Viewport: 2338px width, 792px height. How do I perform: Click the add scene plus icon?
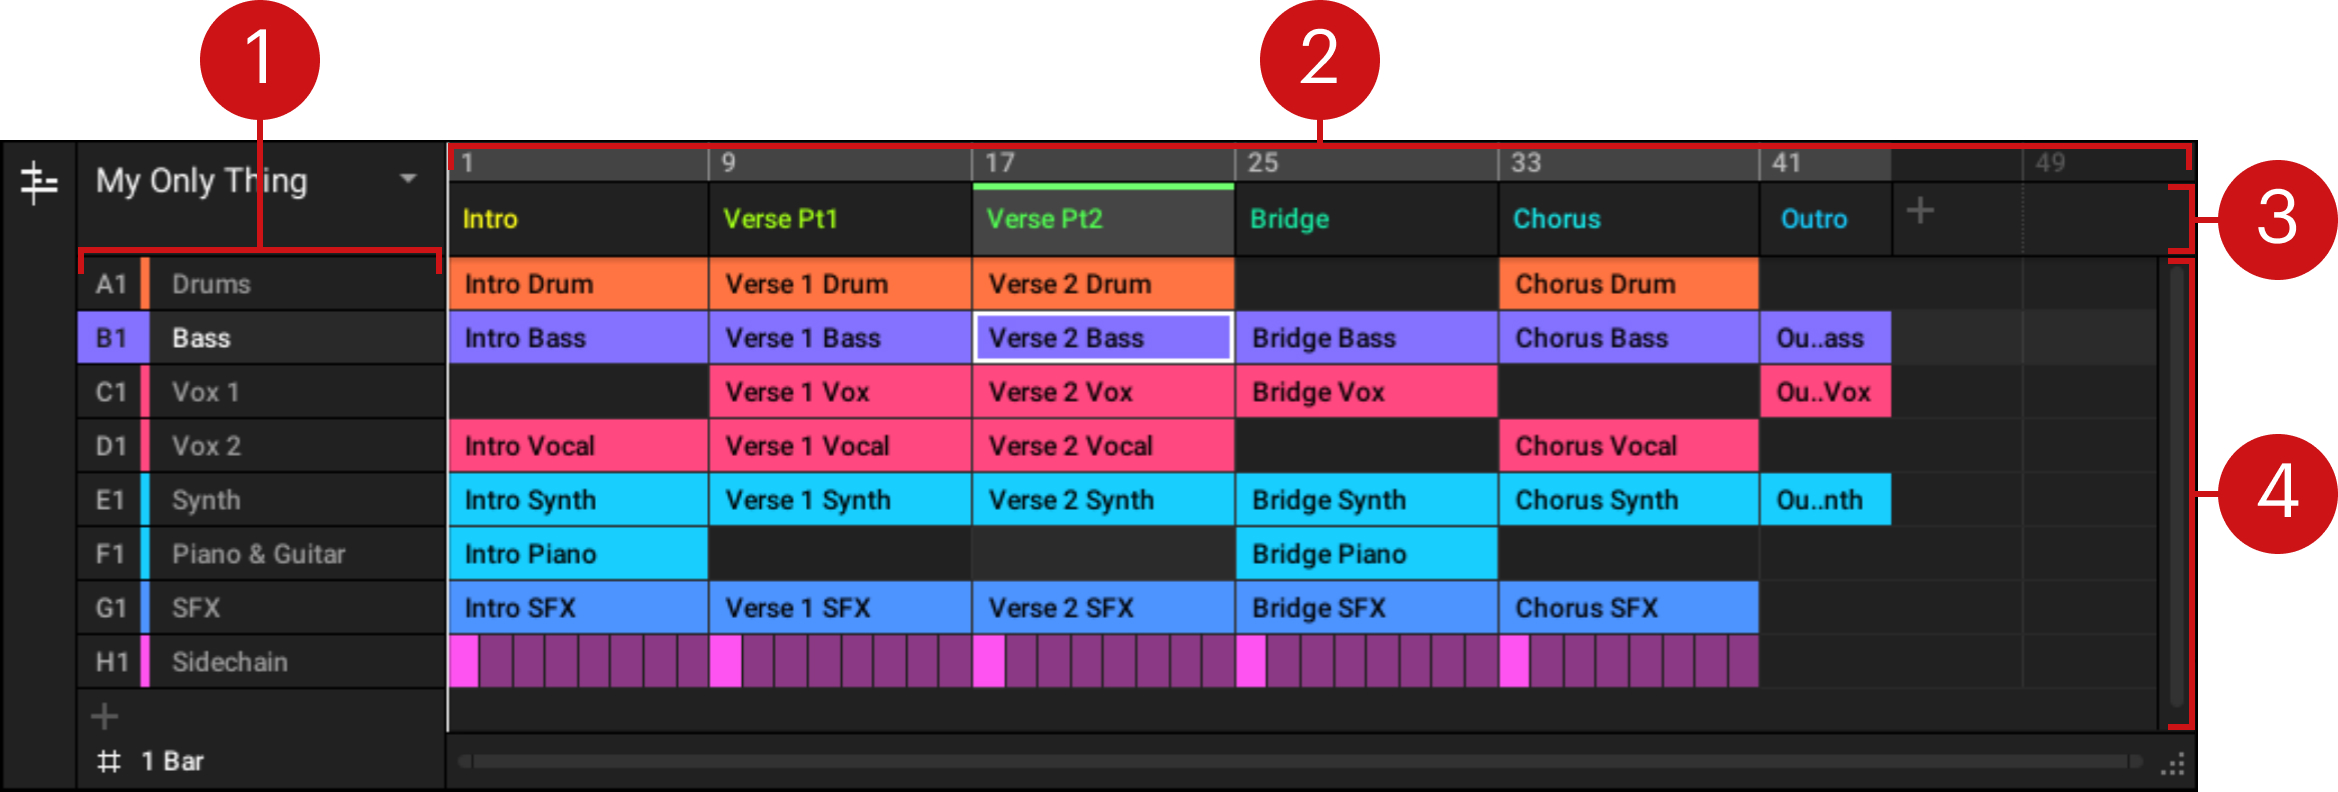tap(1919, 211)
